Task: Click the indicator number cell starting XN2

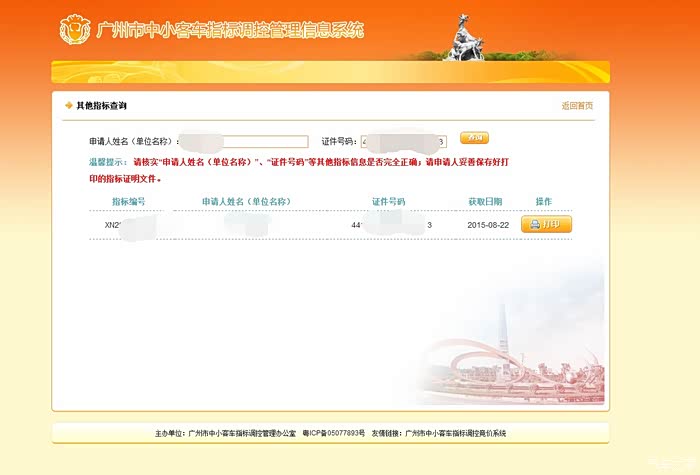Action: click(x=130, y=225)
